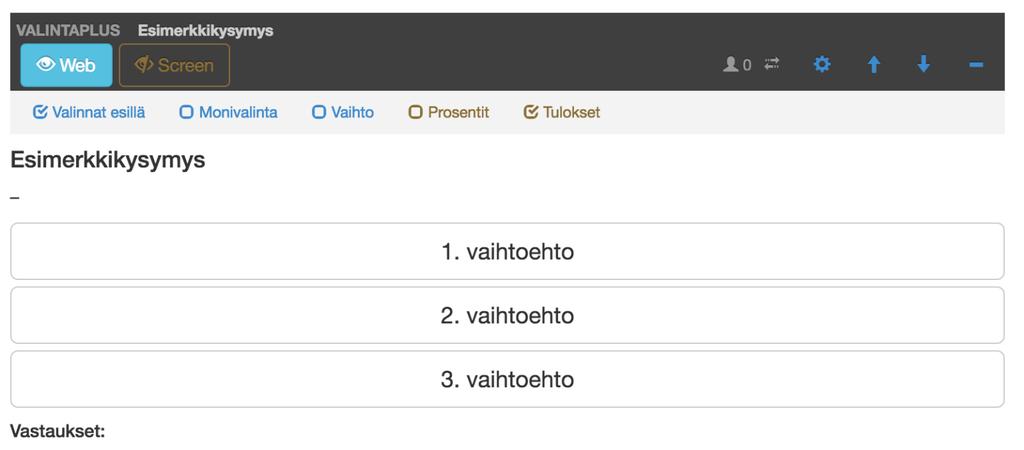Click the VALINTAPLUS header label
Screen dimensions: 1024x450
click(69, 30)
